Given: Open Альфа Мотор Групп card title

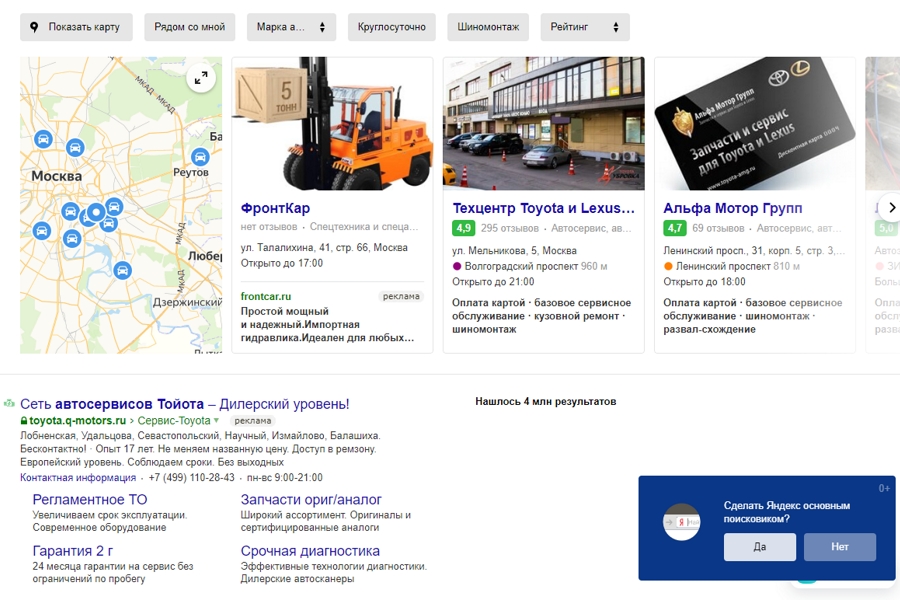Looking at the screenshot, I should coord(733,208).
